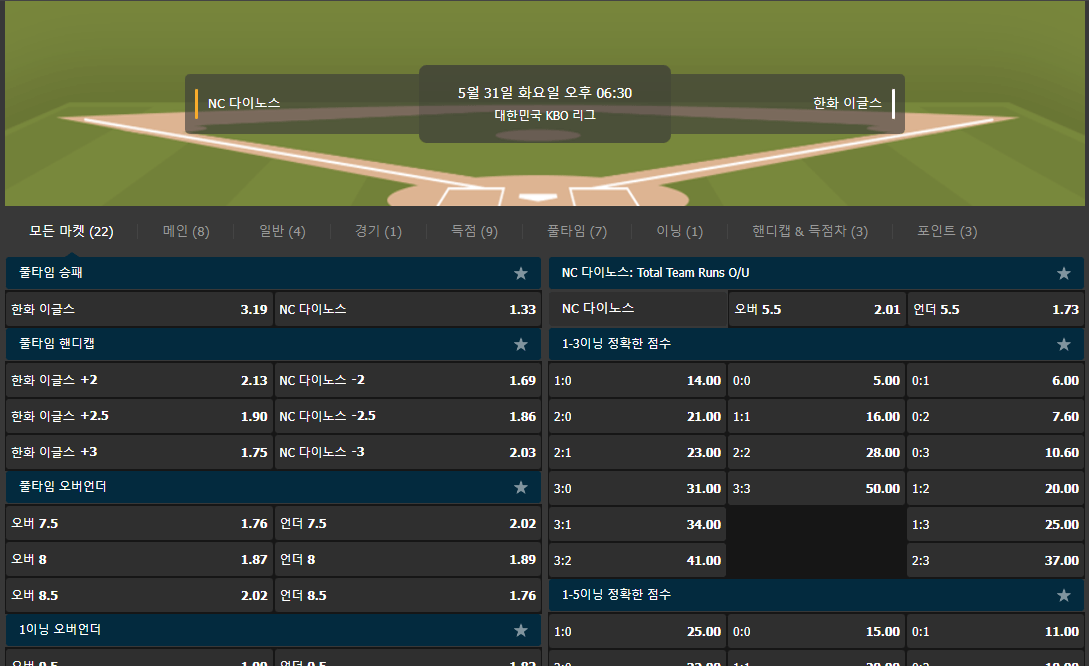The width and height of the screenshot is (1089, 666).
Task: Pick exact score 3:3 at 50.00
Action: tap(817, 488)
